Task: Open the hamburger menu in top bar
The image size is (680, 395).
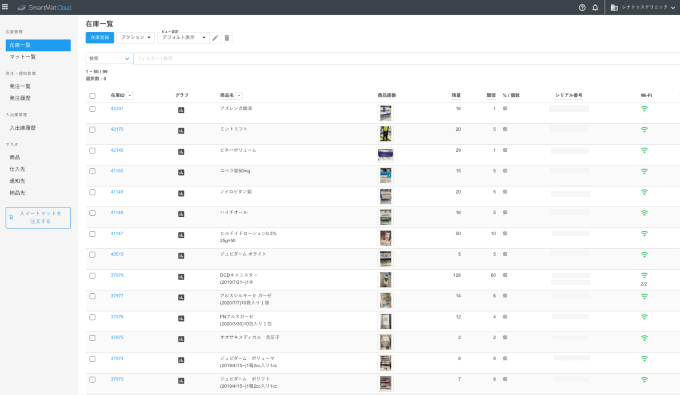Action: (5, 7)
